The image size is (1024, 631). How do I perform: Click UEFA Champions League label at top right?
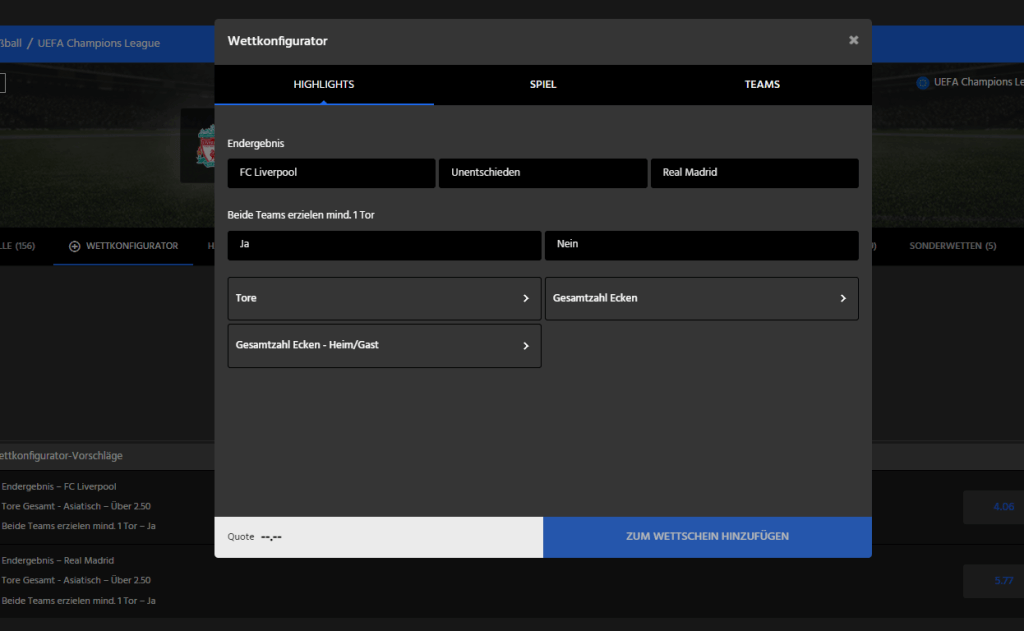pos(978,82)
